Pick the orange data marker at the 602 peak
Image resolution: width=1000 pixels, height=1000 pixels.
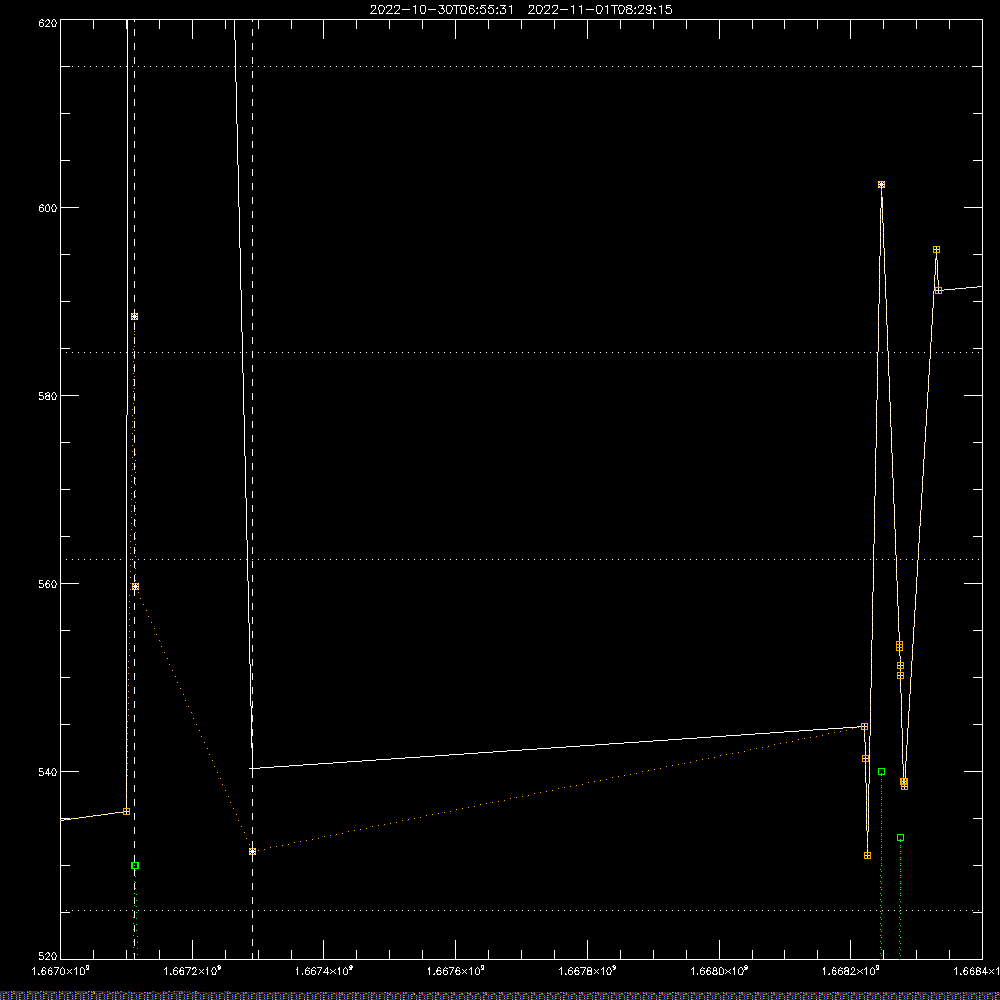(881, 185)
